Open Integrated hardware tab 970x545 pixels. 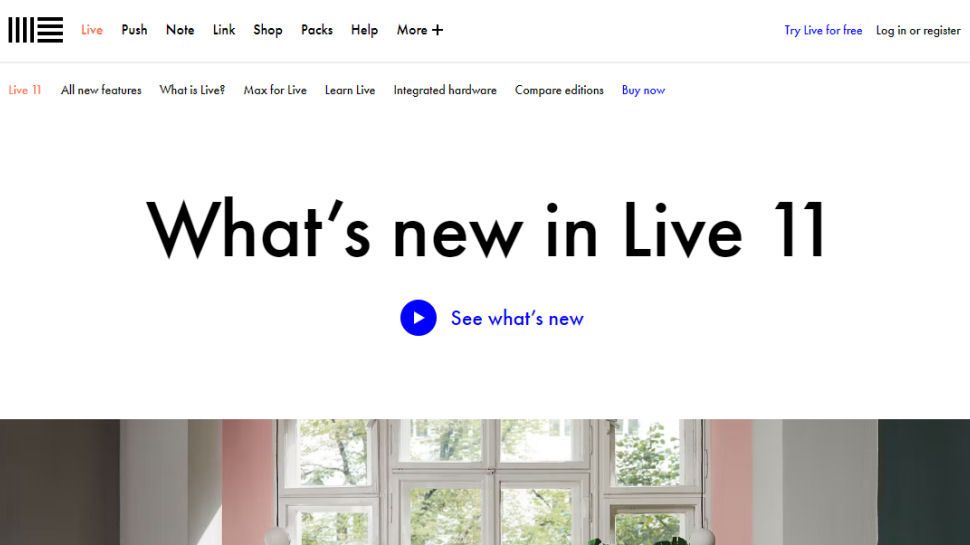(445, 90)
